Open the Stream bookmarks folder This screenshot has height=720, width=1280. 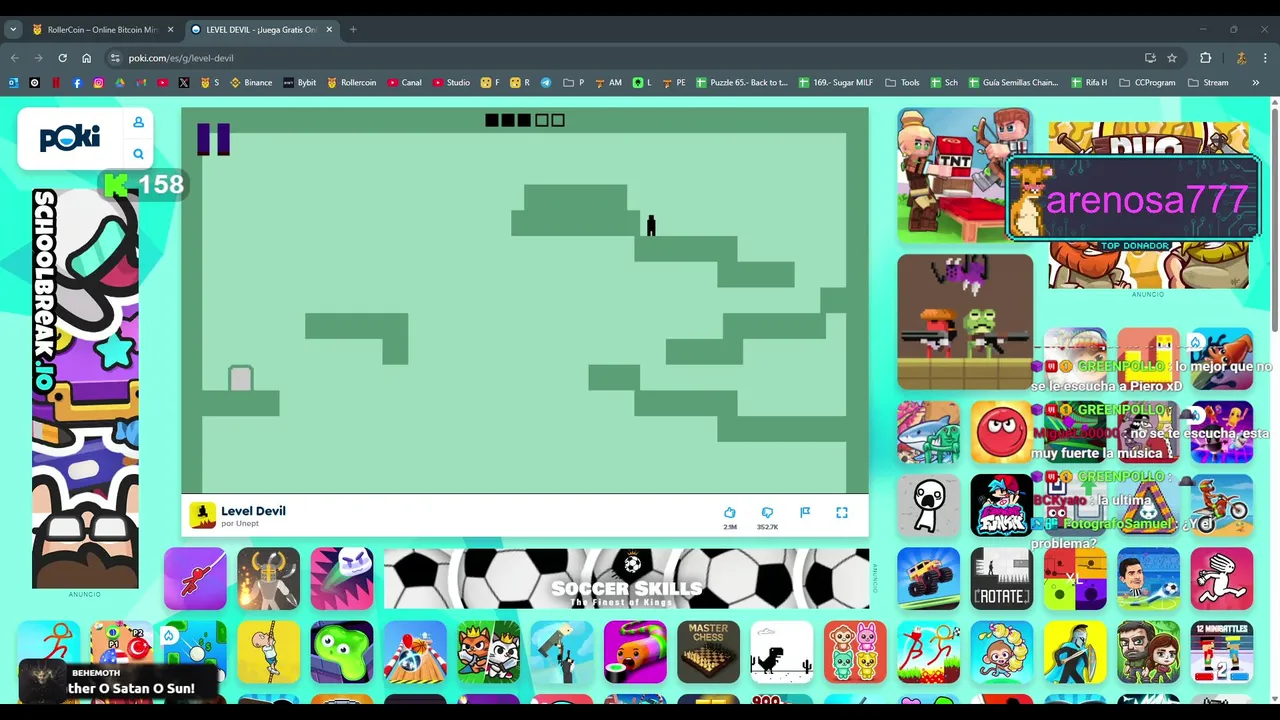click(x=1209, y=83)
